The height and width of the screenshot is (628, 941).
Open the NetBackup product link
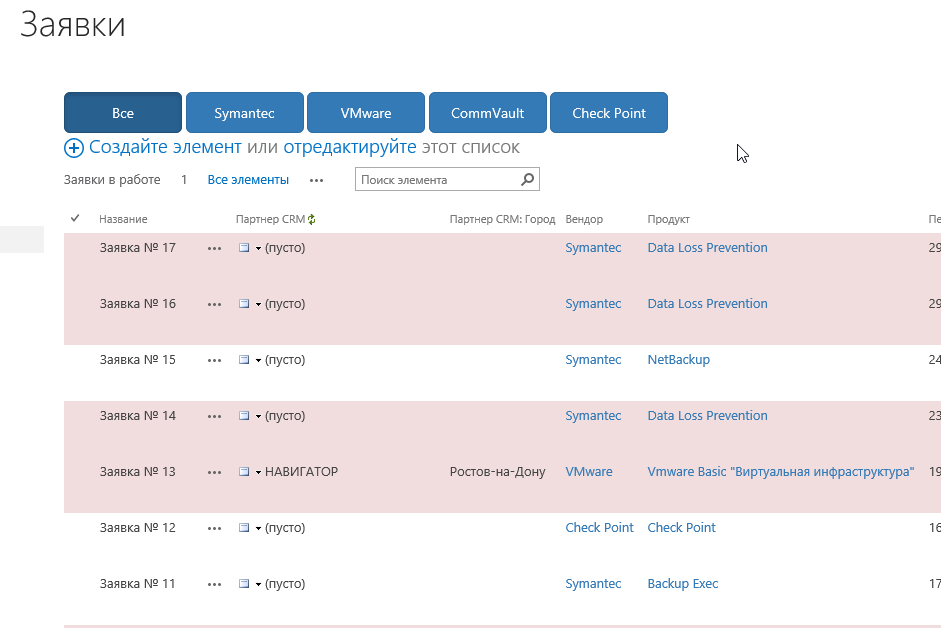click(x=679, y=360)
